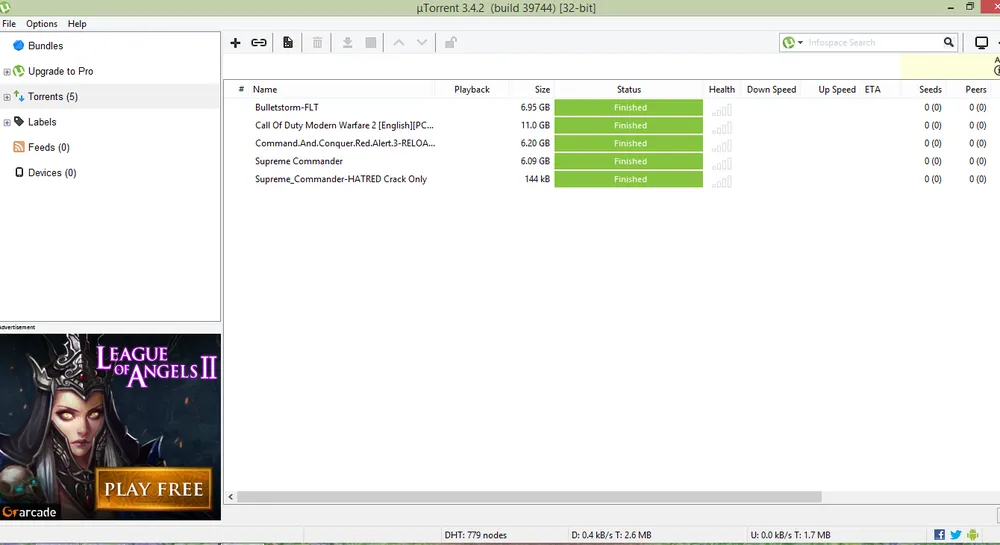
Task: Open the File menu
Action: pos(9,24)
